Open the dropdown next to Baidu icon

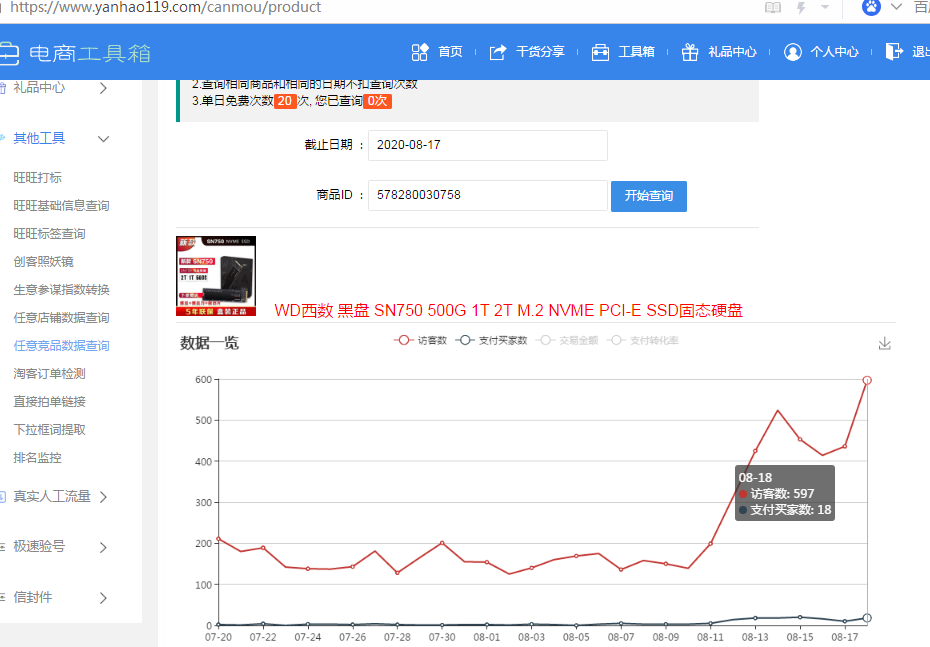896,7
